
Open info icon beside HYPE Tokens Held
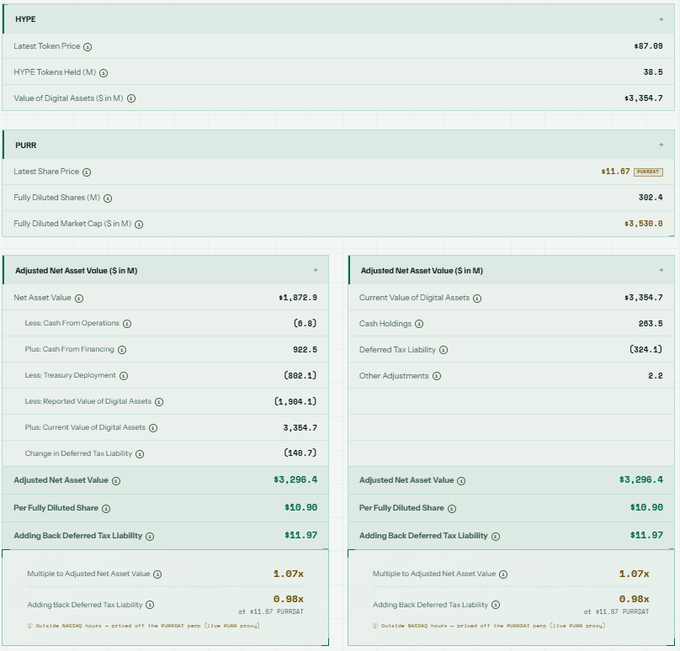pos(103,73)
